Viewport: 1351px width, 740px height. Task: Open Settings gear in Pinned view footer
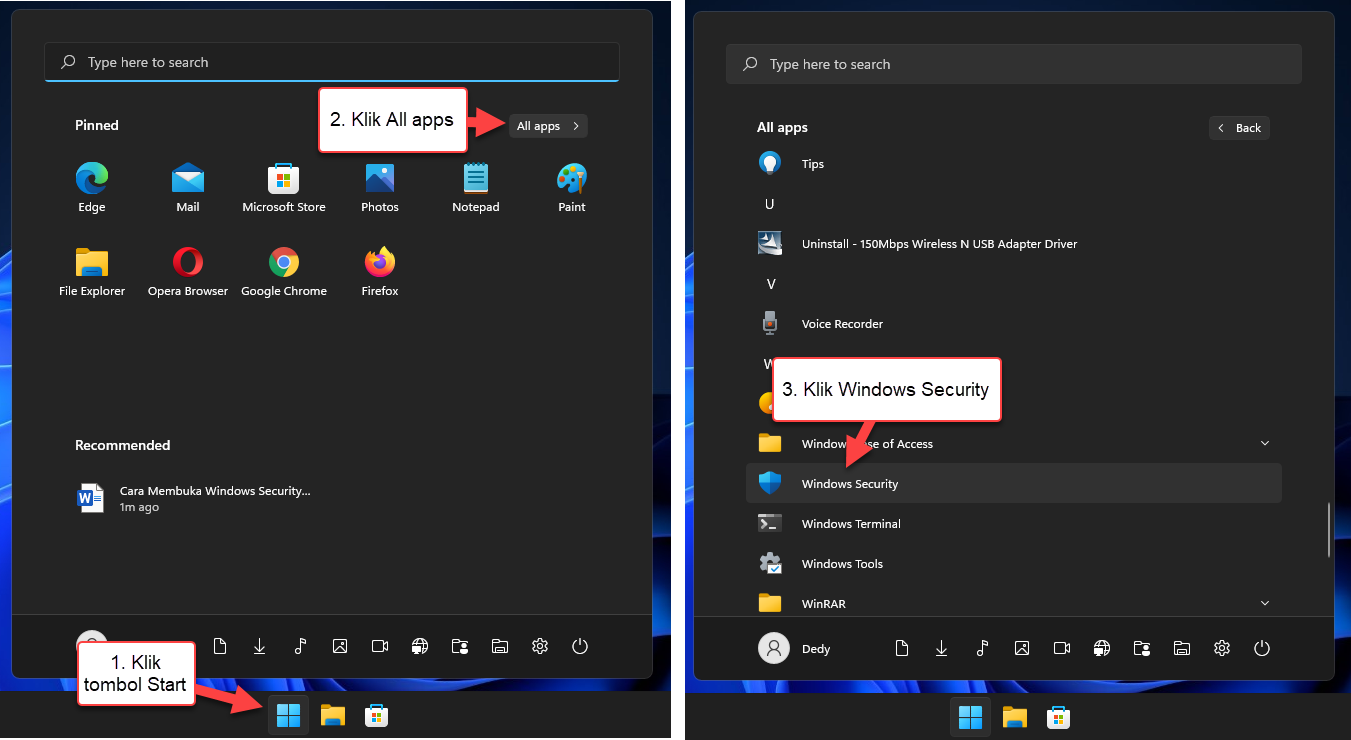coord(540,646)
